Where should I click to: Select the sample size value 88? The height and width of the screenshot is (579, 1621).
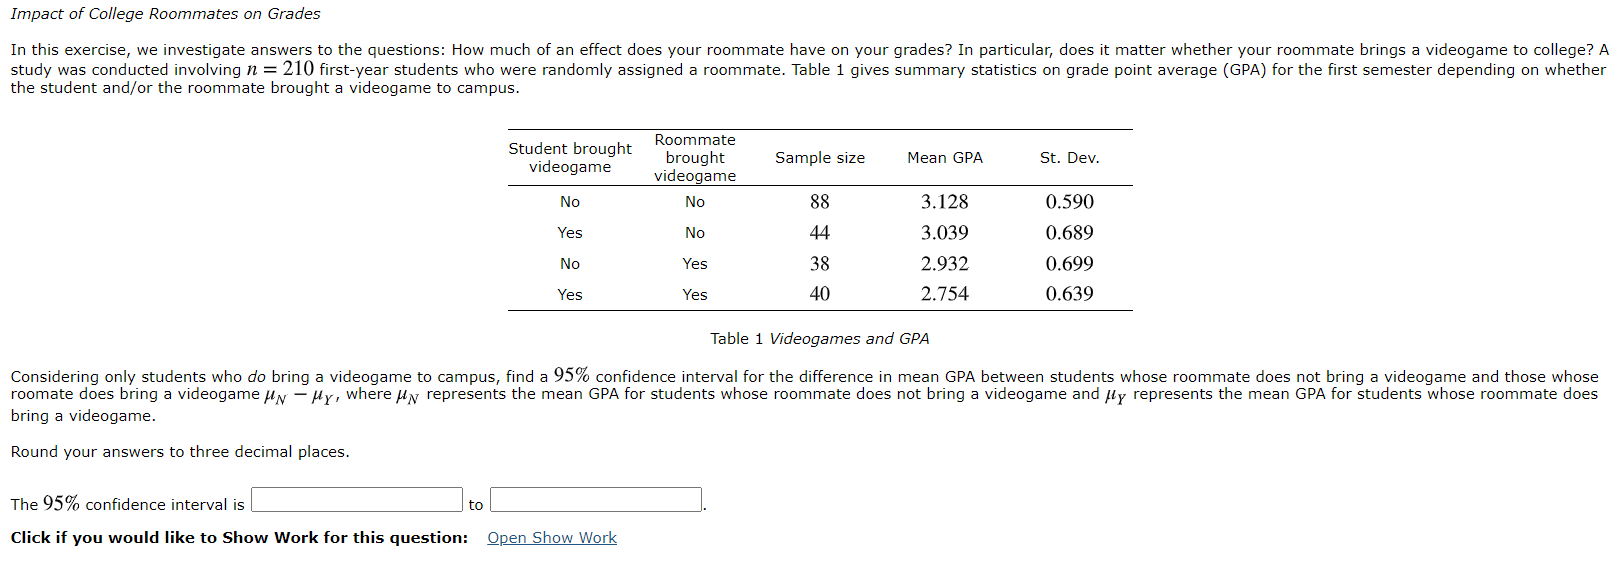click(820, 202)
